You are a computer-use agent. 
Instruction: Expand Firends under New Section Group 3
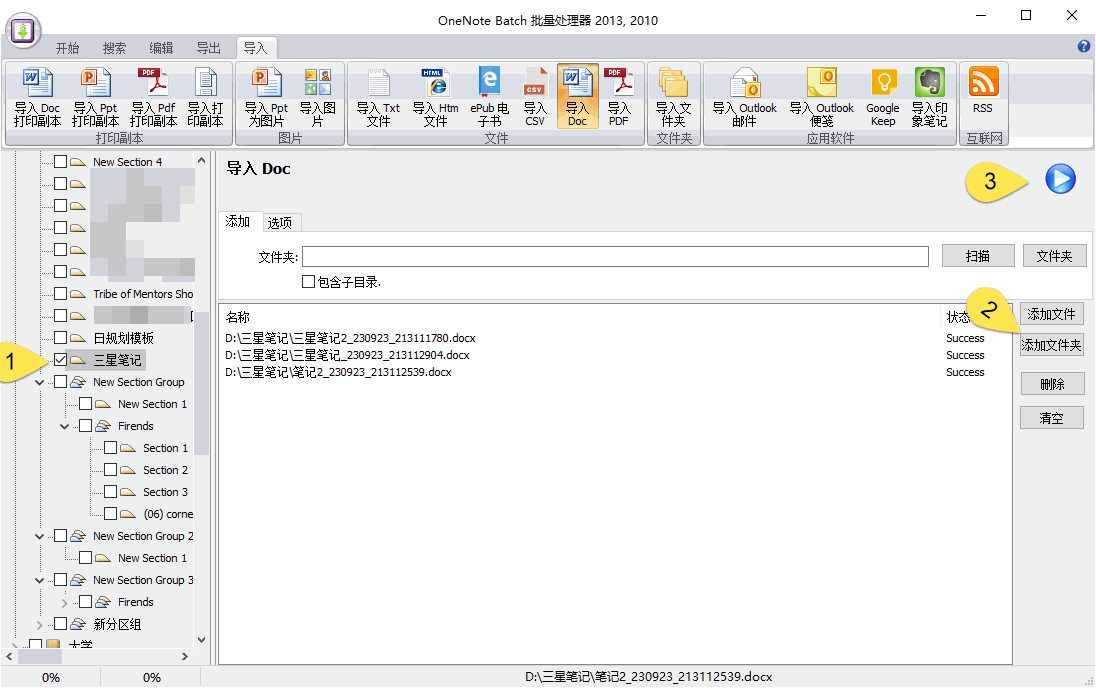pos(65,603)
